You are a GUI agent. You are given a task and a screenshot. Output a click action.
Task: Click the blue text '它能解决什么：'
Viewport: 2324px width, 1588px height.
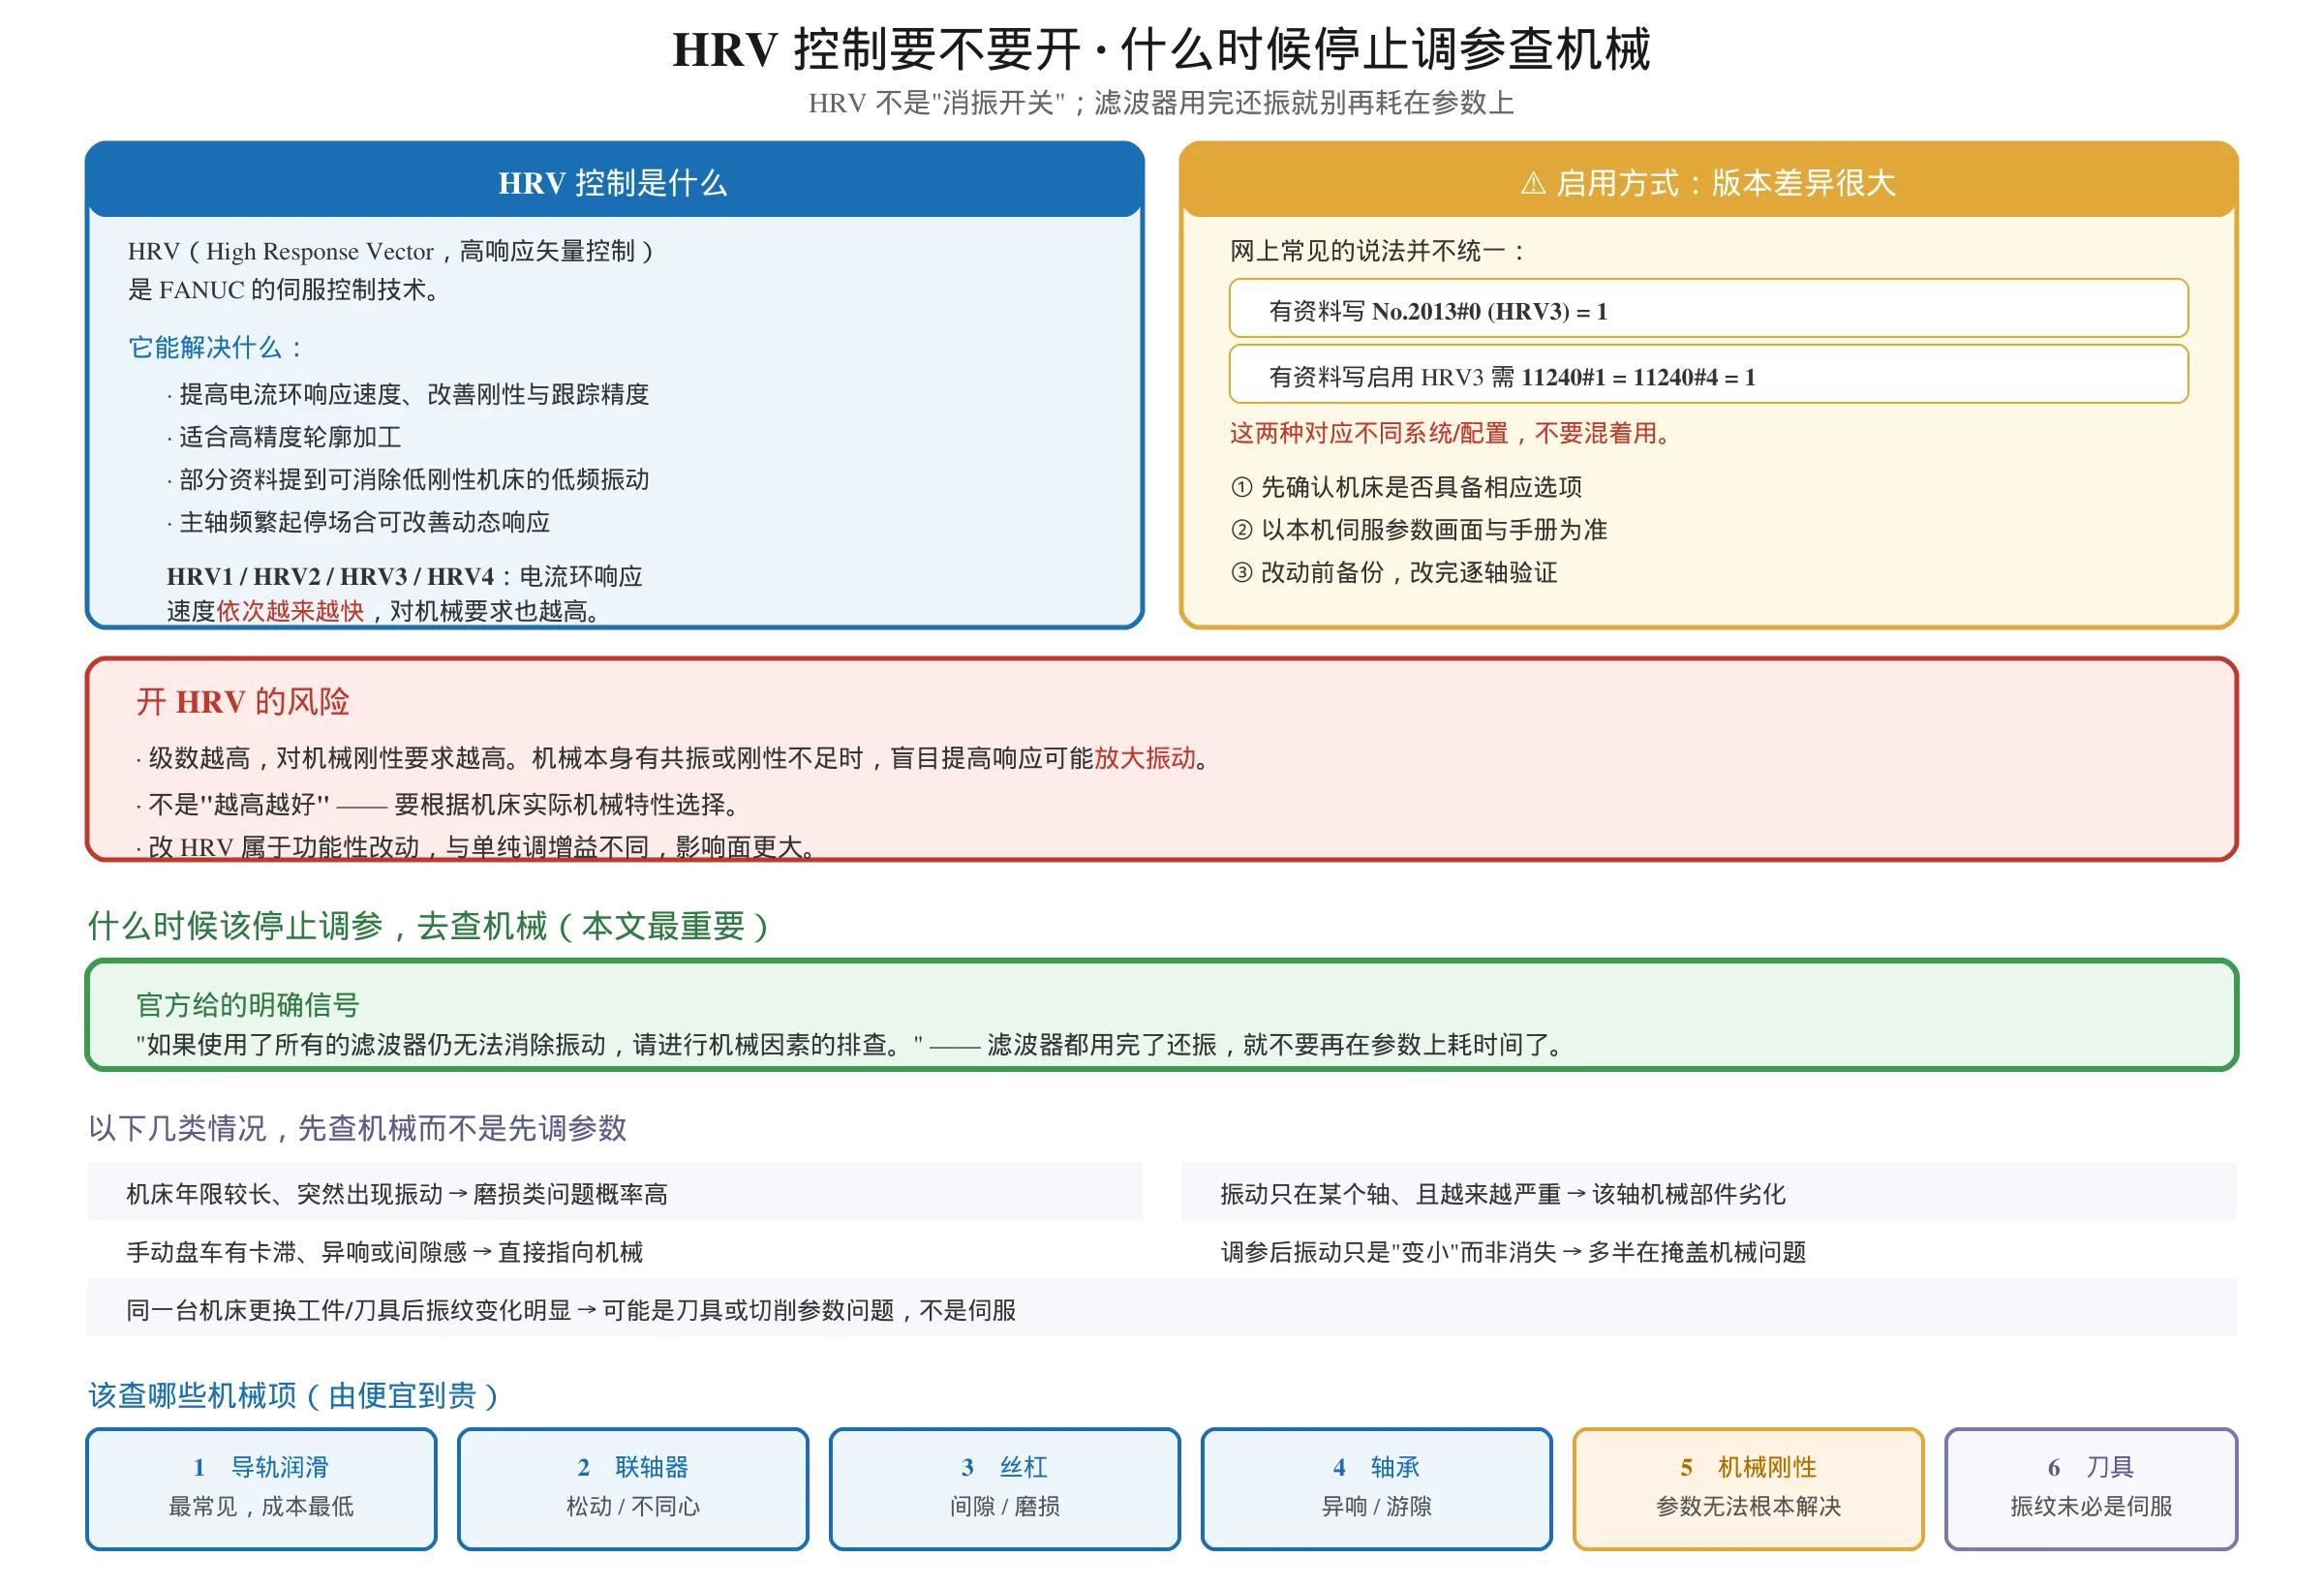pyautogui.click(x=216, y=347)
